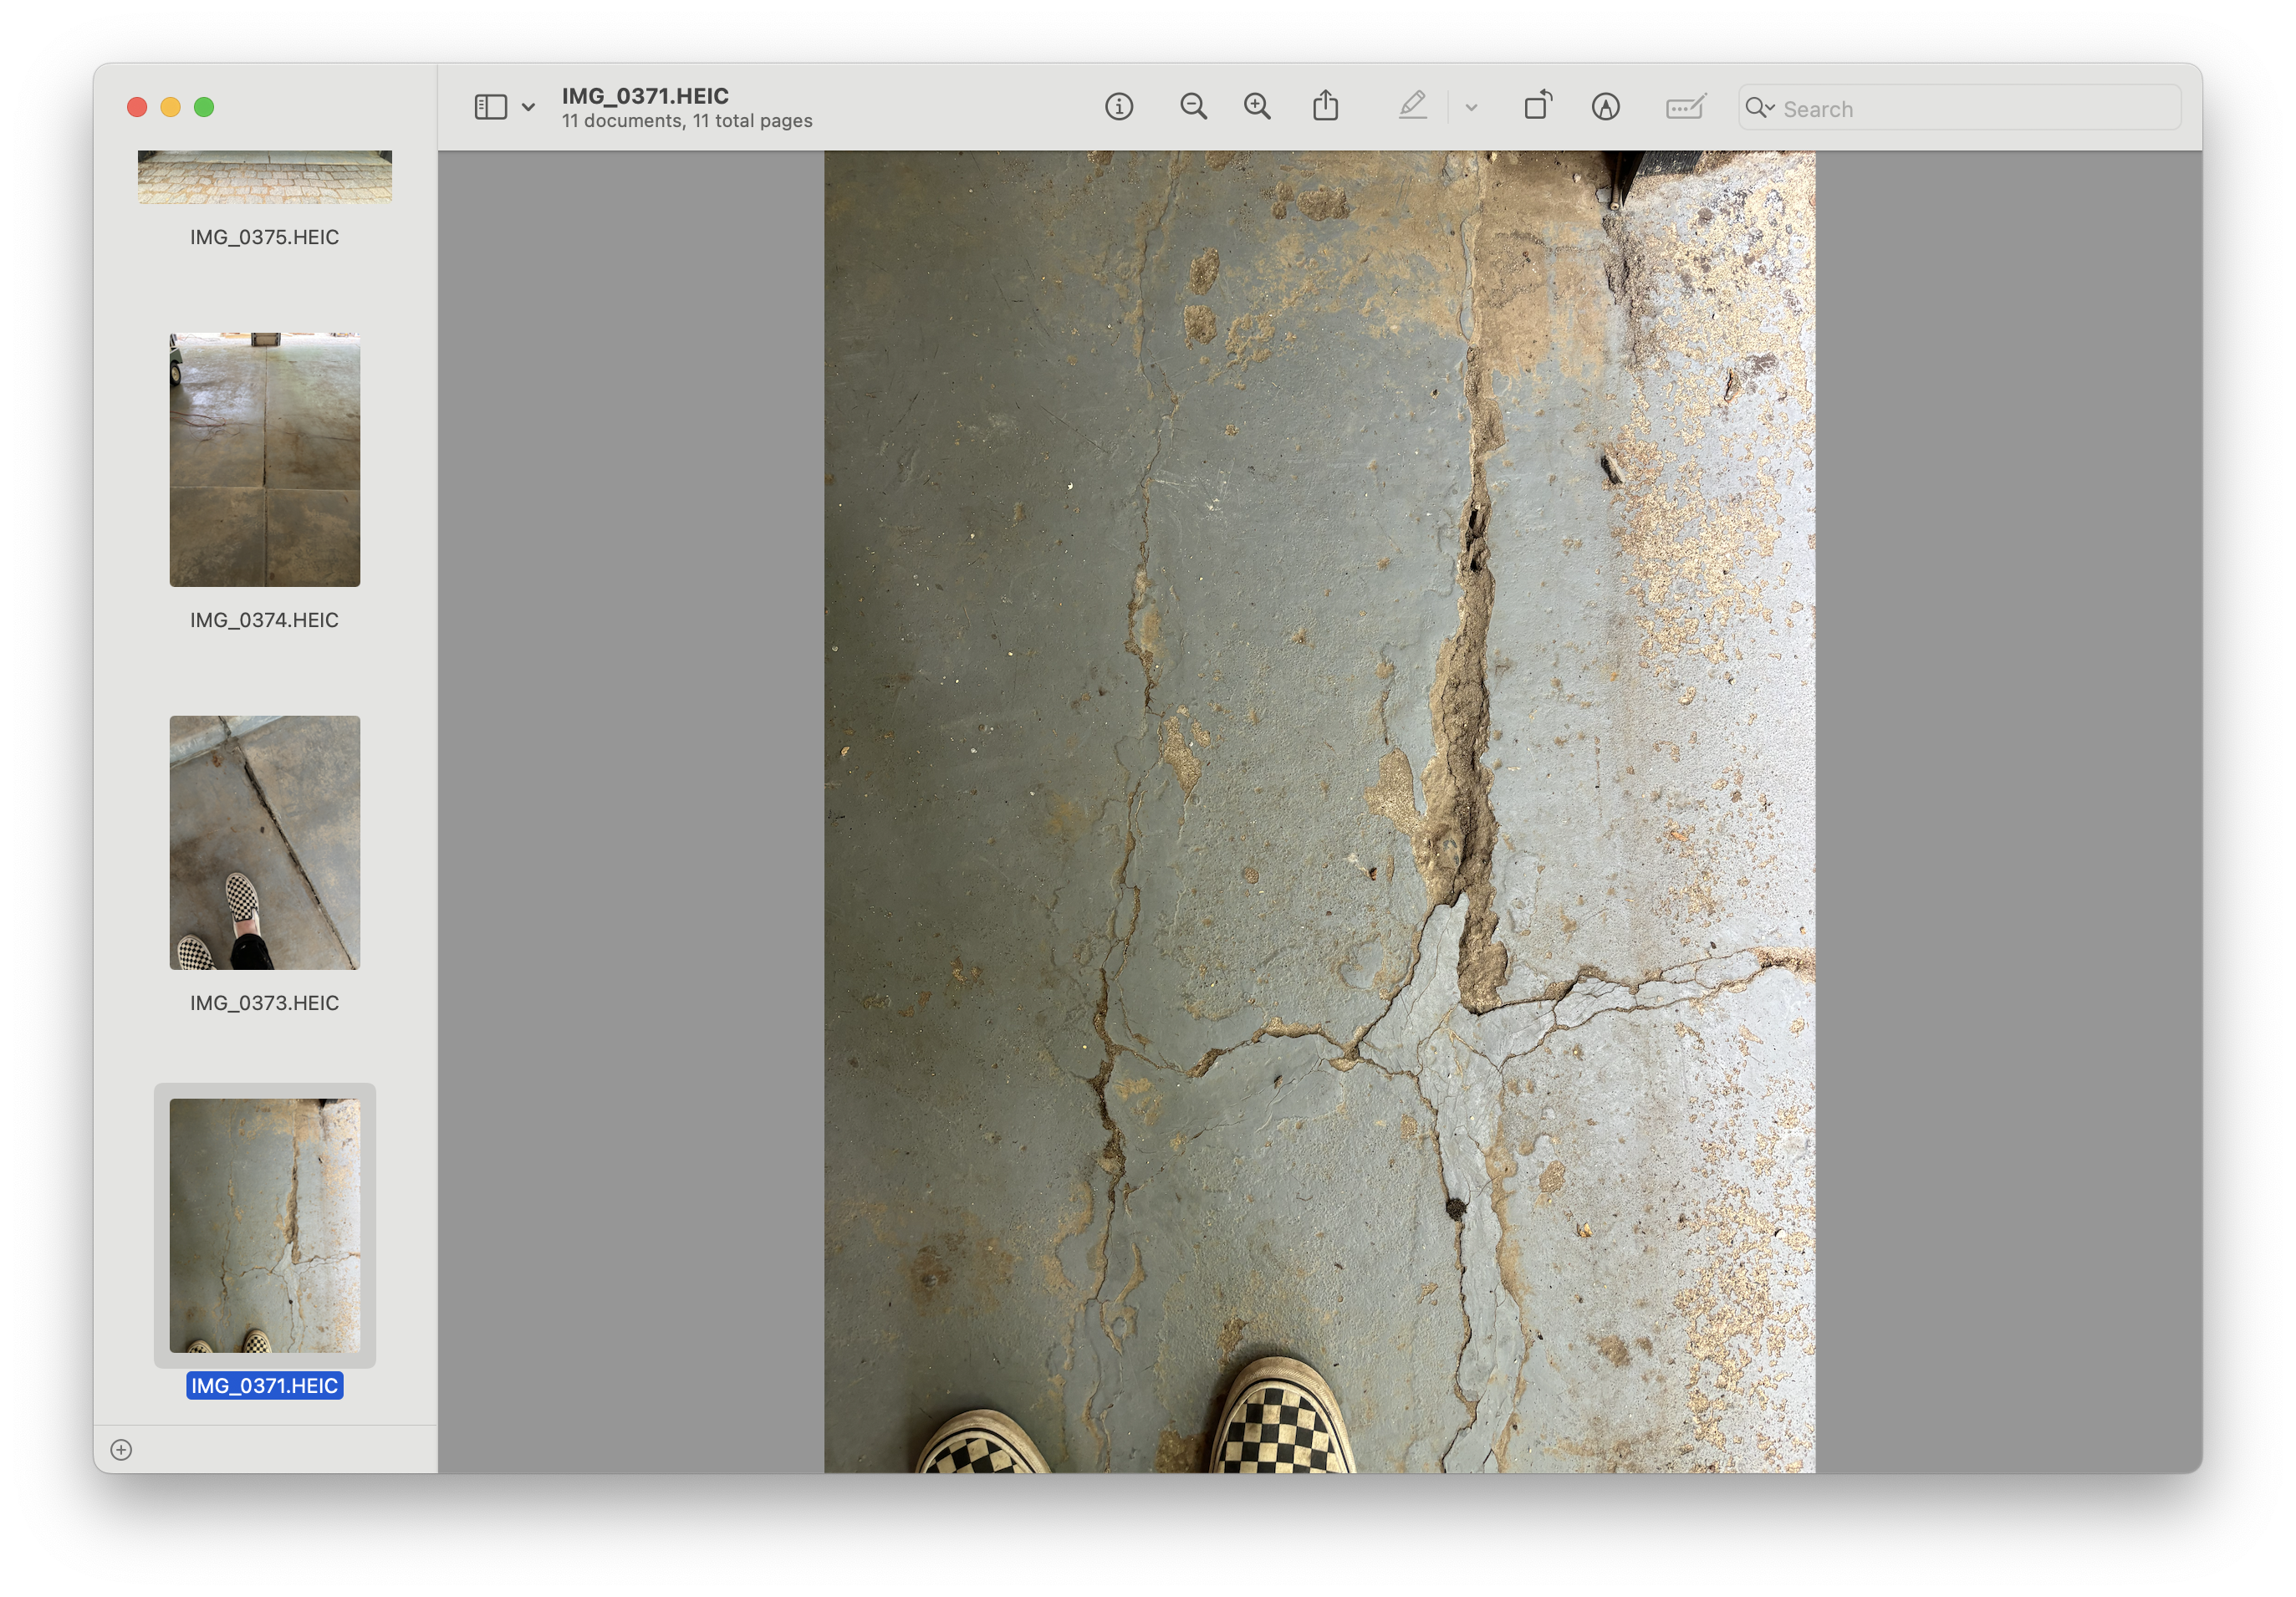The width and height of the screenshot is (2296, 1597).
Task: Open the form filling tool
Action: point(1685,106)
